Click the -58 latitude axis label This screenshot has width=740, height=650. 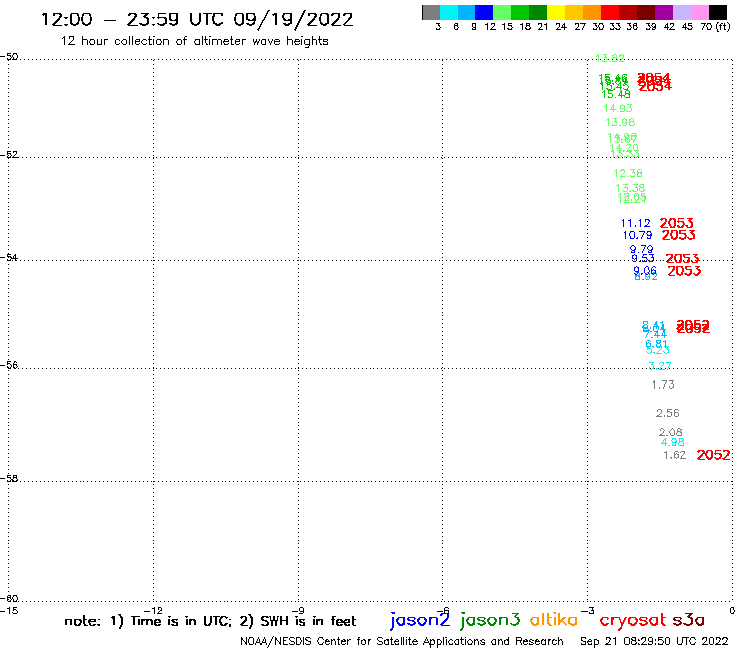9,479
